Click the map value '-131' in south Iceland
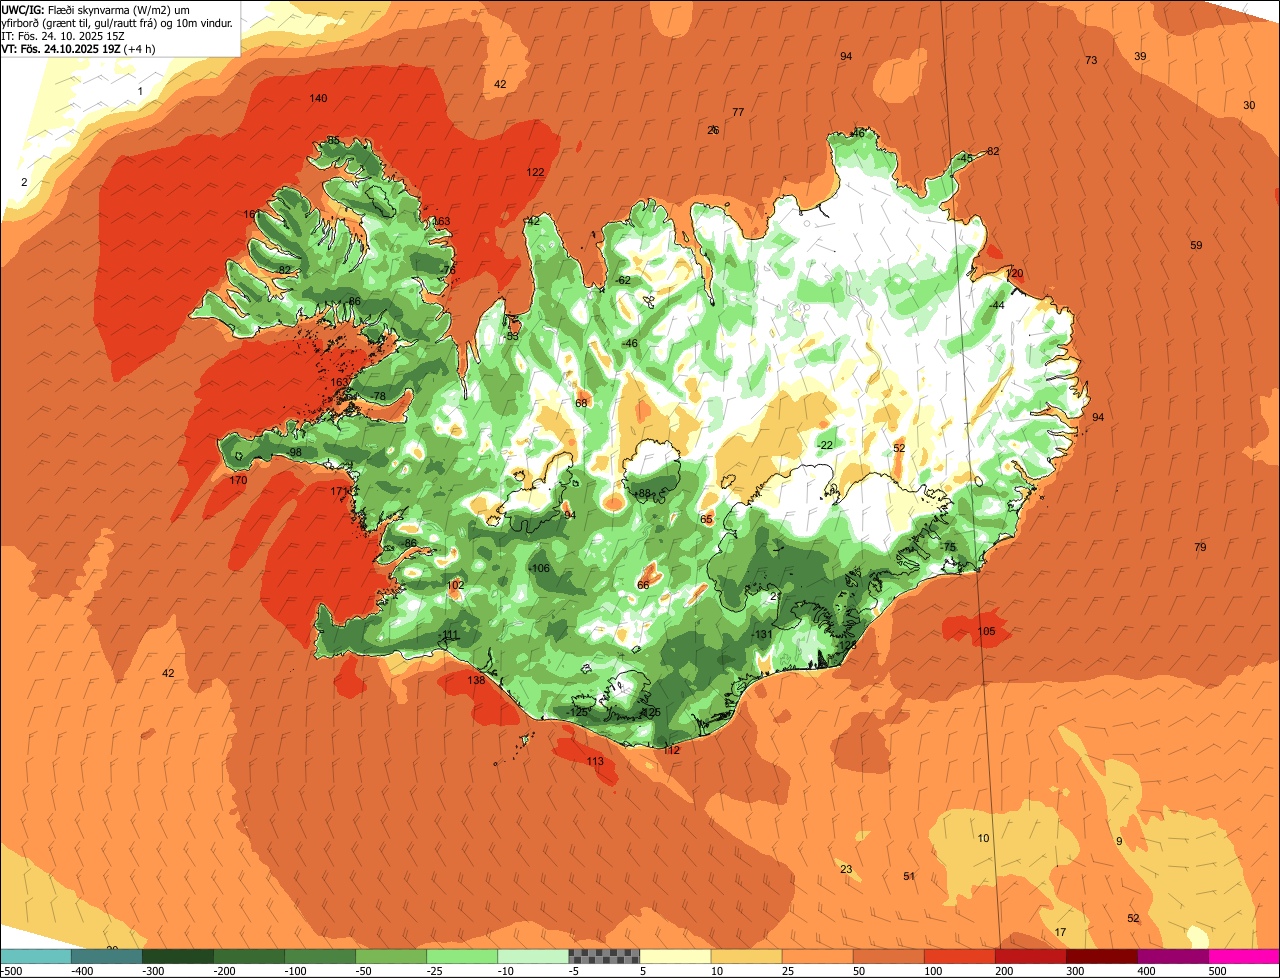1280x978 pixels. point(762,634)
